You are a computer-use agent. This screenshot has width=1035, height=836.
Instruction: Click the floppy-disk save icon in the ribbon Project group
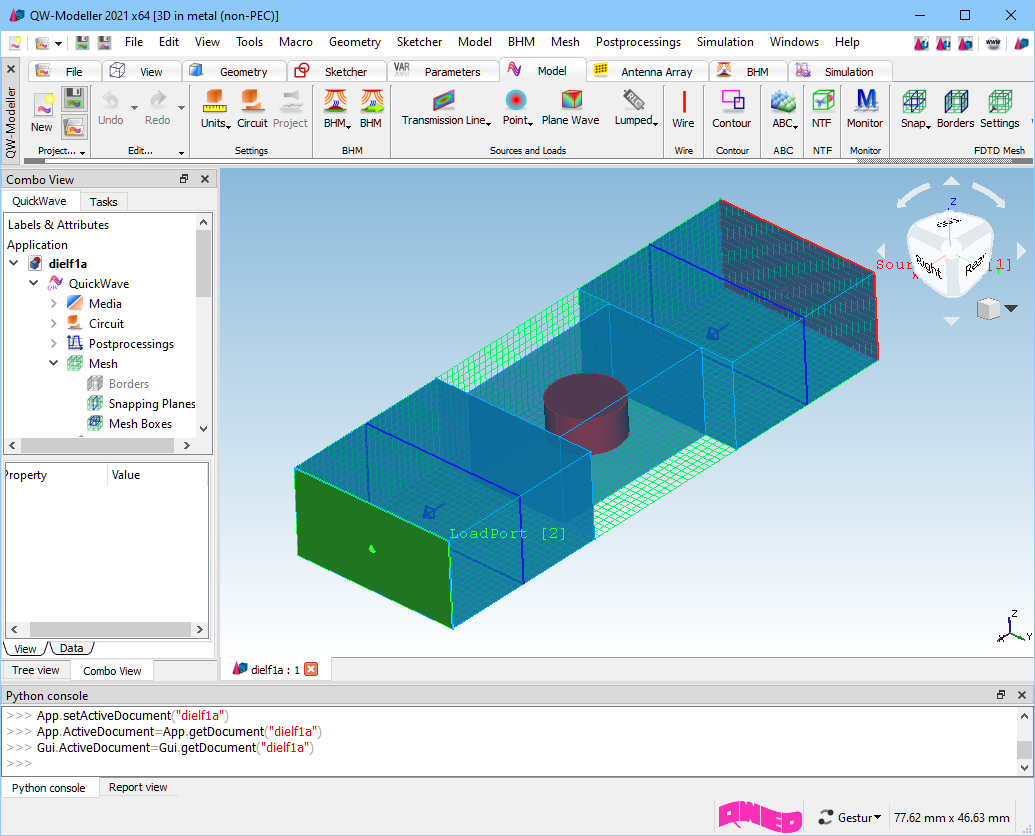pos(74,99)
